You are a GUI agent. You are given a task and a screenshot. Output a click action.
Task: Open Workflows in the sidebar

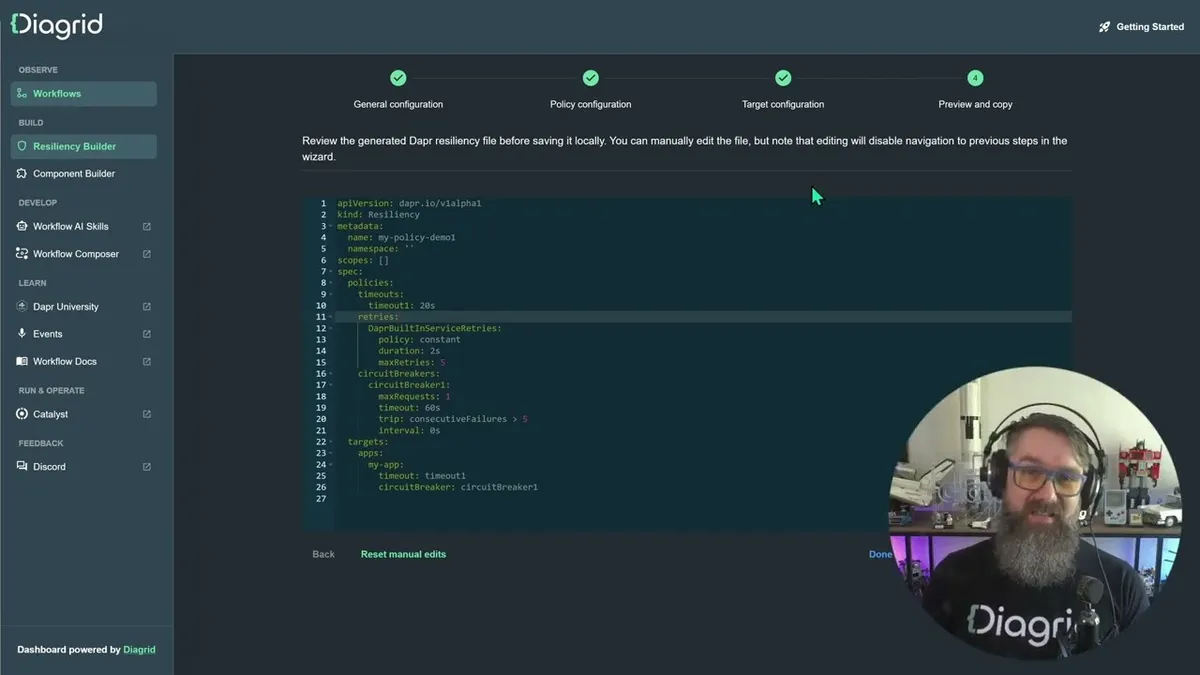[x=84, y=93]
